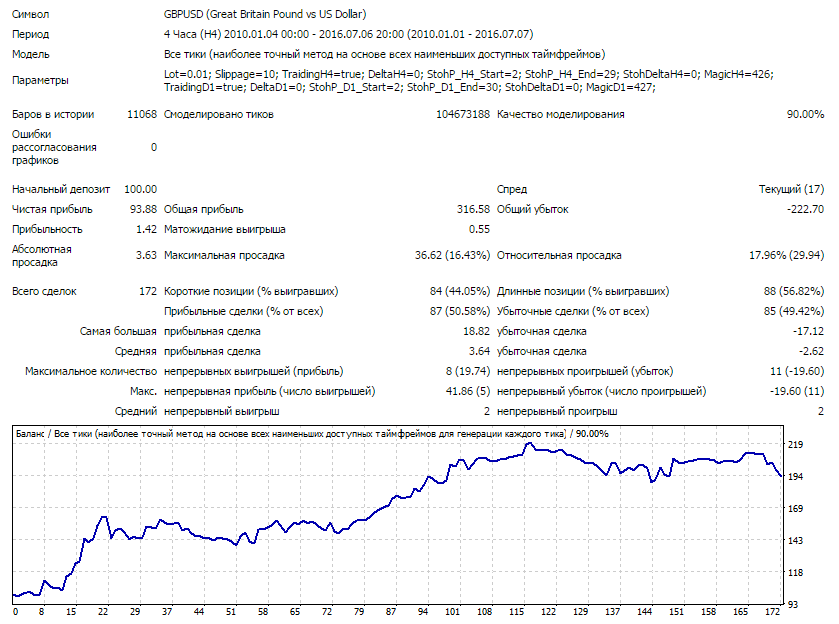Click the 'Начальный депозит' label
This screenshot has height=624, width=839.
(61, 189)
